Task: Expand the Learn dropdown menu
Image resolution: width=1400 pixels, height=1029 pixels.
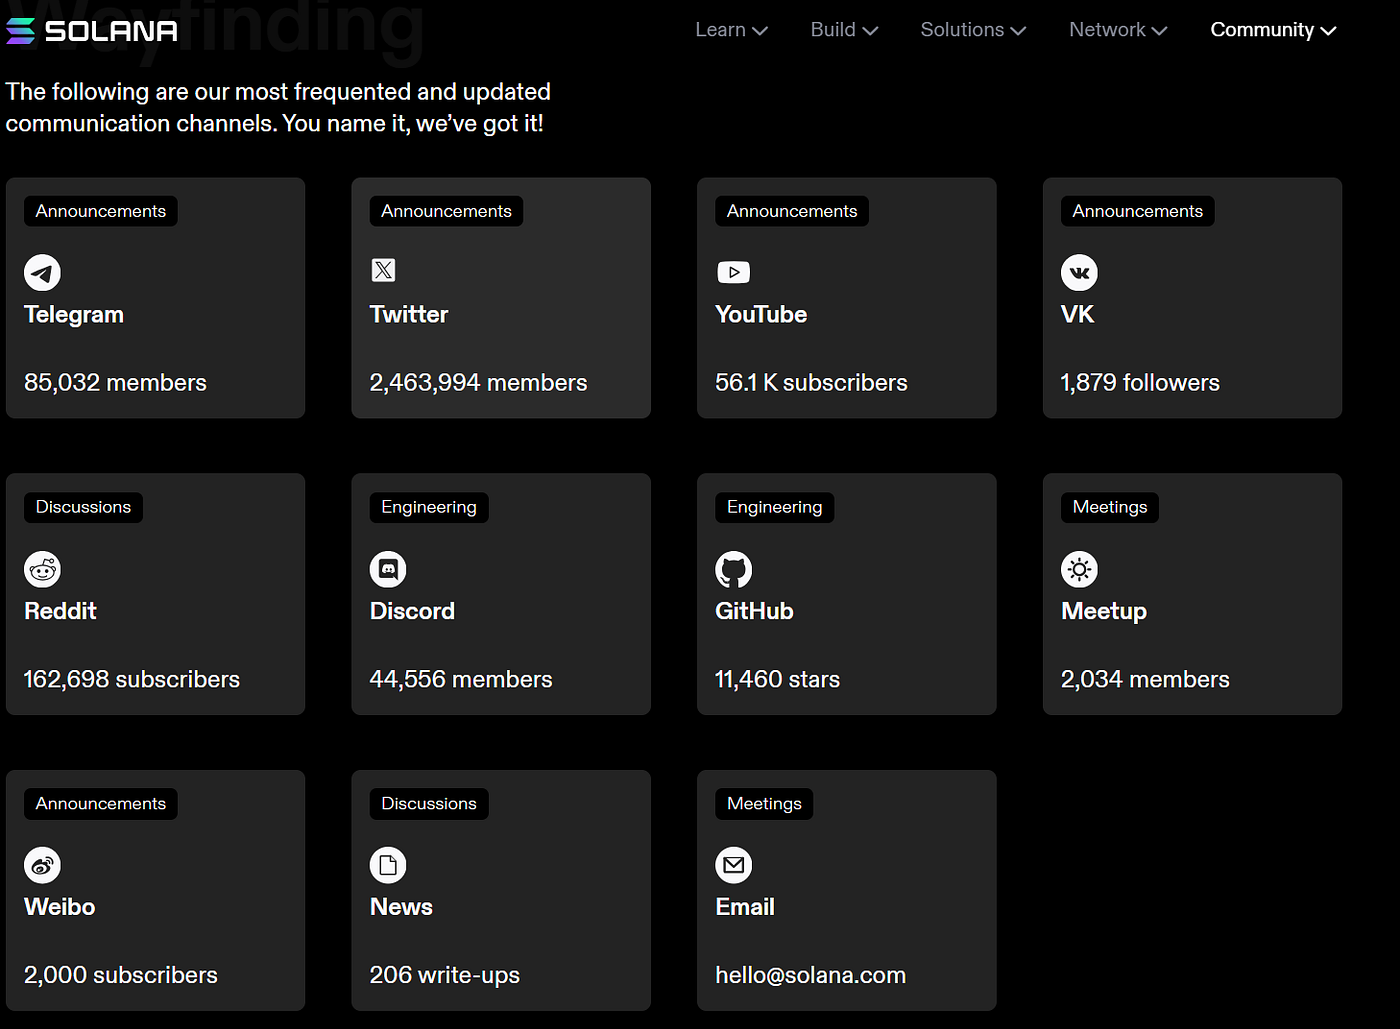Action: point(731,30)
